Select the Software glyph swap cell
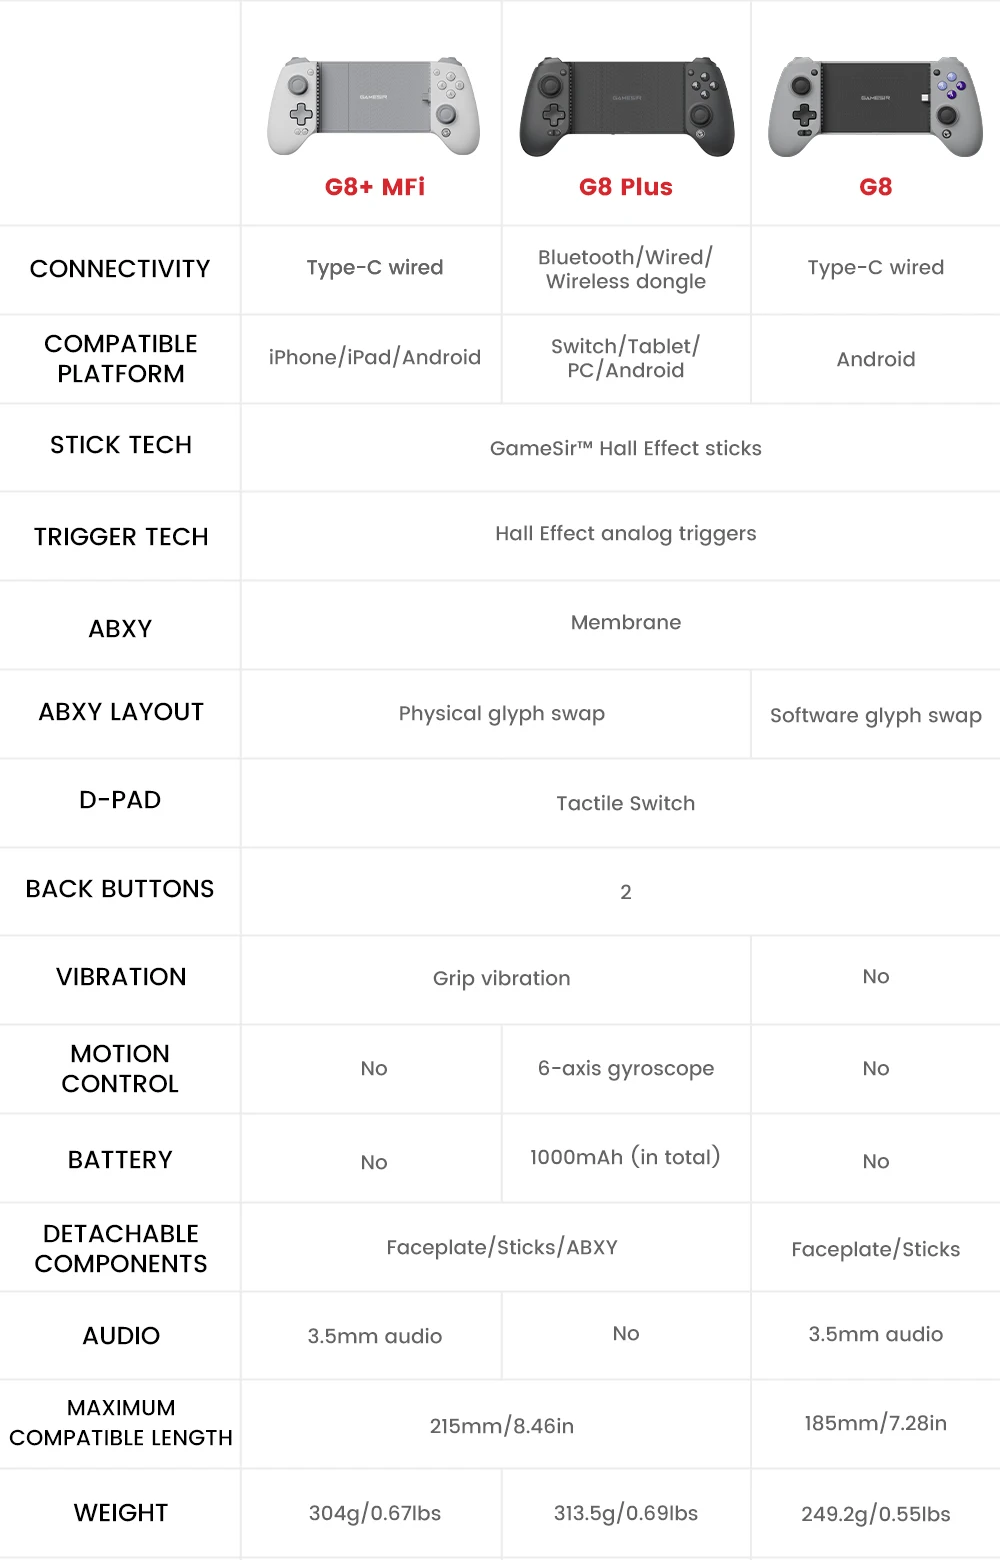1000x1560 pixels. [x=876, y=715]
